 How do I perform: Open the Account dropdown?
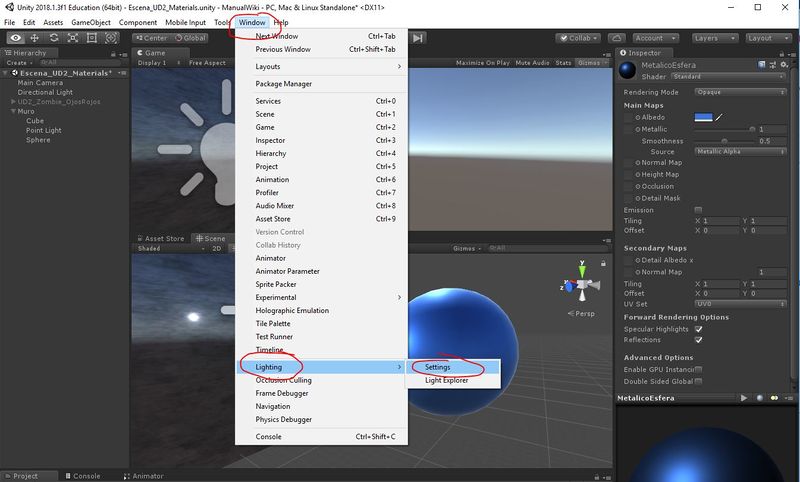656,38
